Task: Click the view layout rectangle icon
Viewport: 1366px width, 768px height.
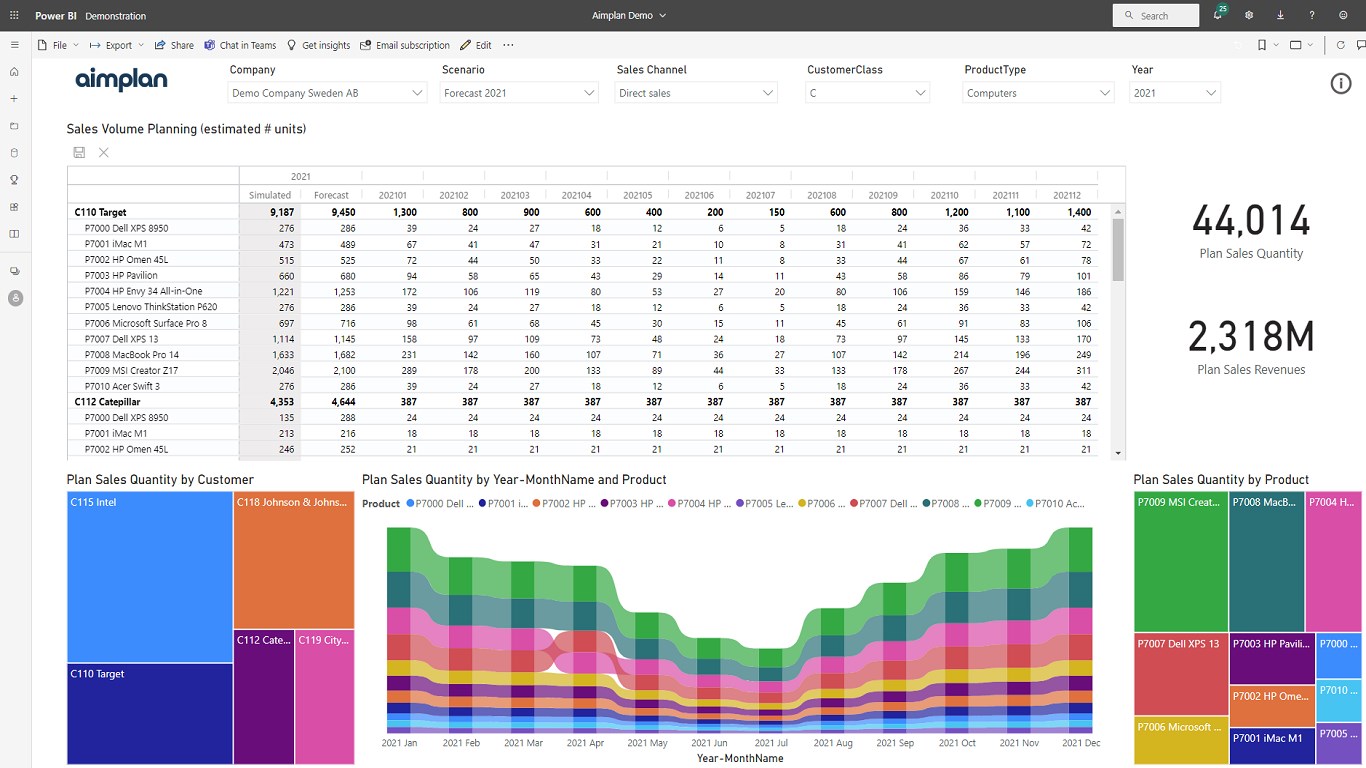Action: tap(1296, 45)
